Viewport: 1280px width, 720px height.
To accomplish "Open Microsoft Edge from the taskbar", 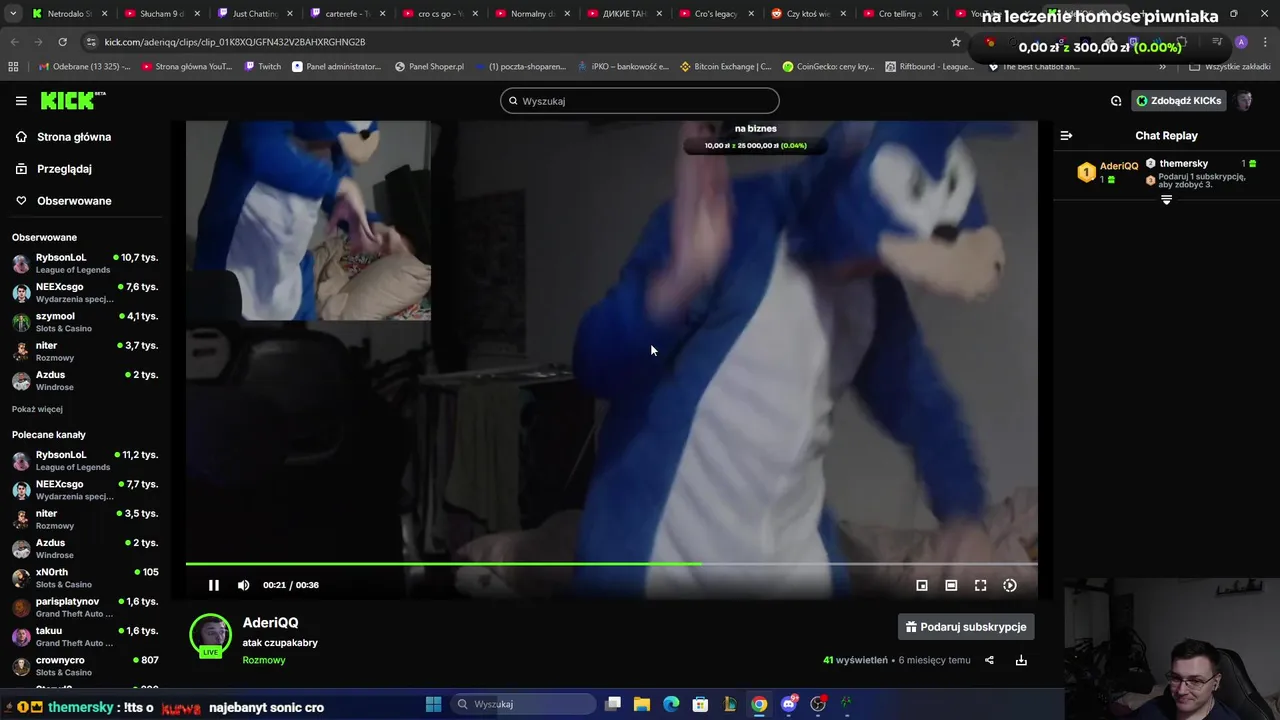I will point(671,704).
